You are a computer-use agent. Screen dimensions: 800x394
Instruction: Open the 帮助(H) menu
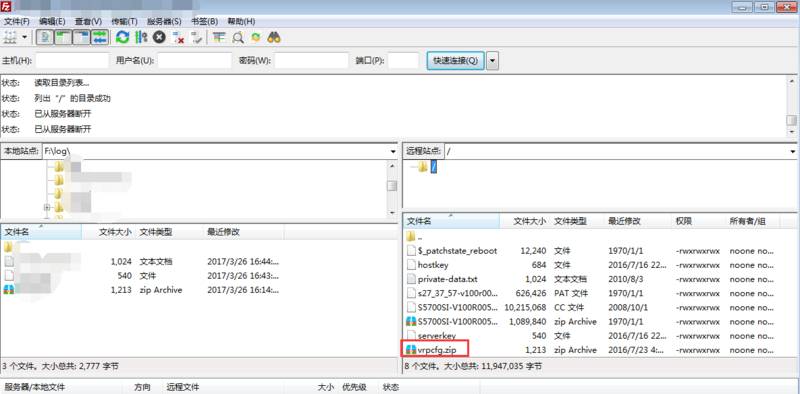(241, 21)
